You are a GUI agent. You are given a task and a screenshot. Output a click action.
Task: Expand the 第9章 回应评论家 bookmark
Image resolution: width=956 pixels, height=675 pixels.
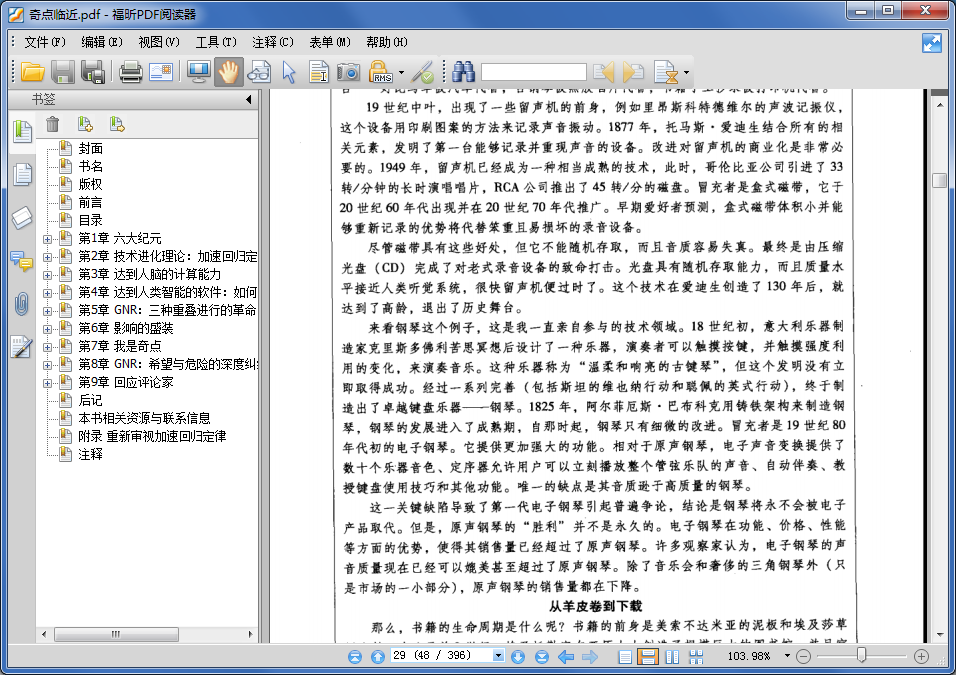click(x=47, y=383)
